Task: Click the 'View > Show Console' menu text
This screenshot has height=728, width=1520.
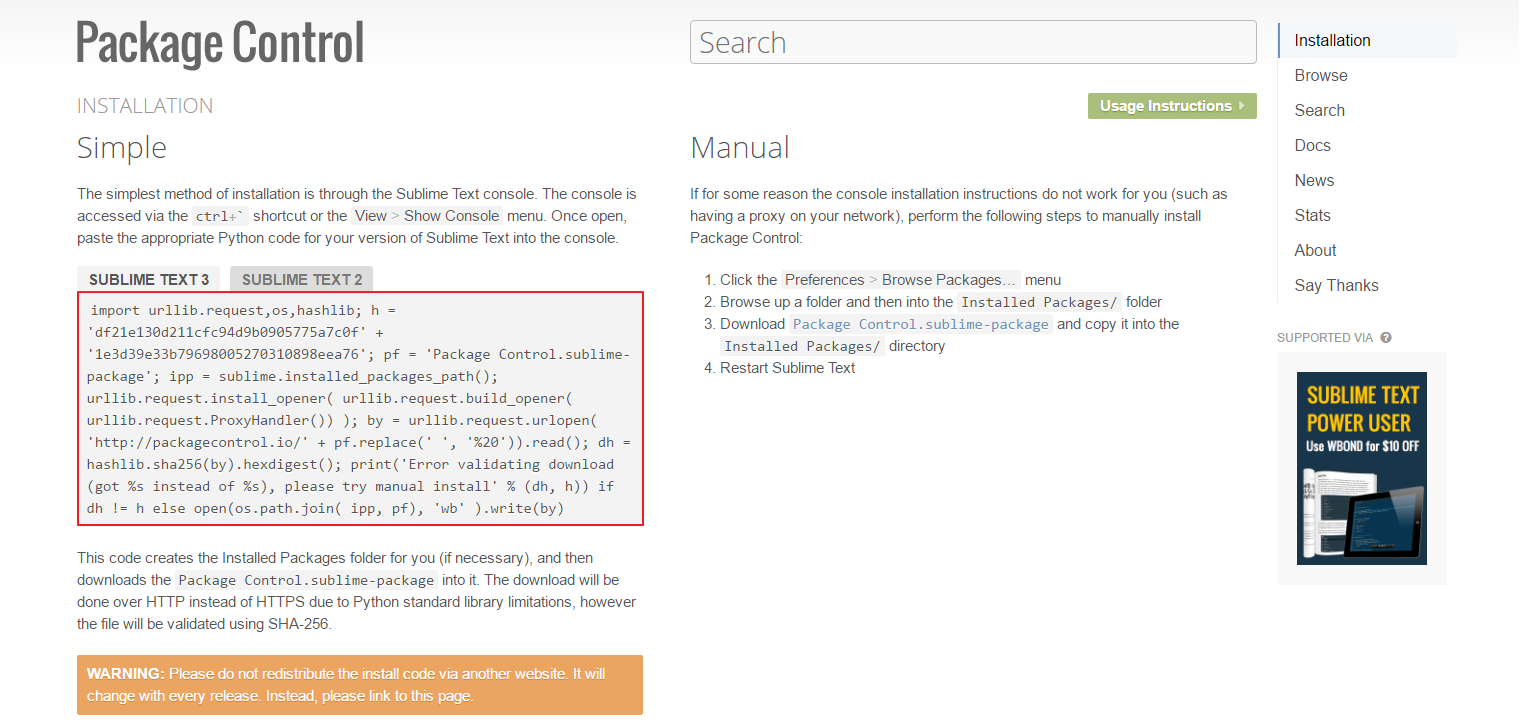Action: 427,216
